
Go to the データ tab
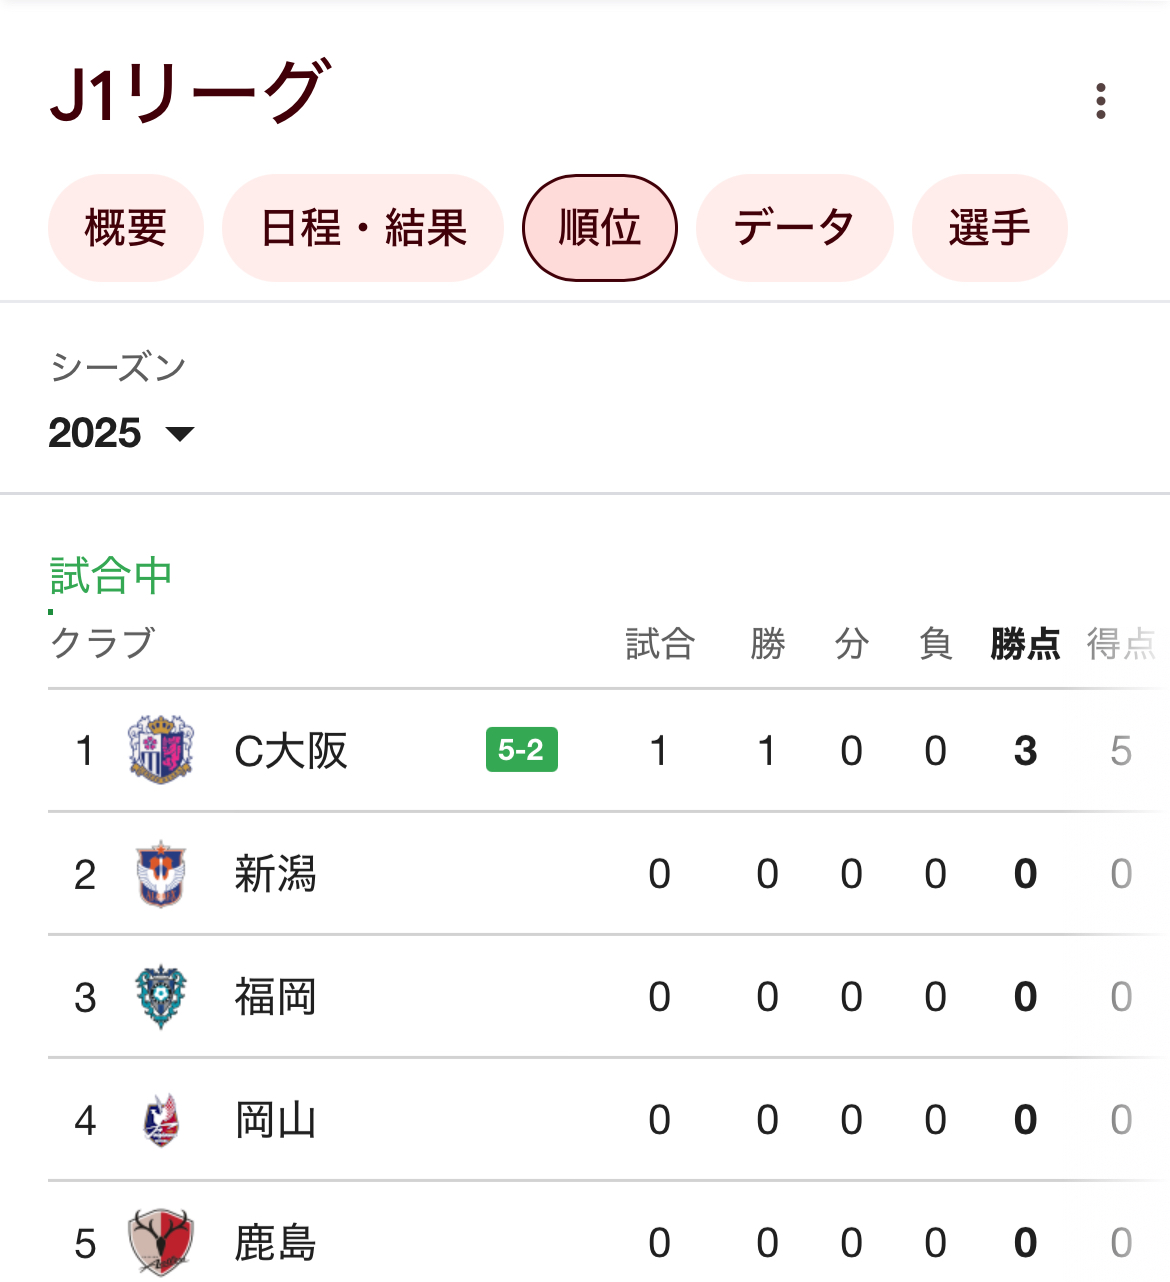[794, 228]
